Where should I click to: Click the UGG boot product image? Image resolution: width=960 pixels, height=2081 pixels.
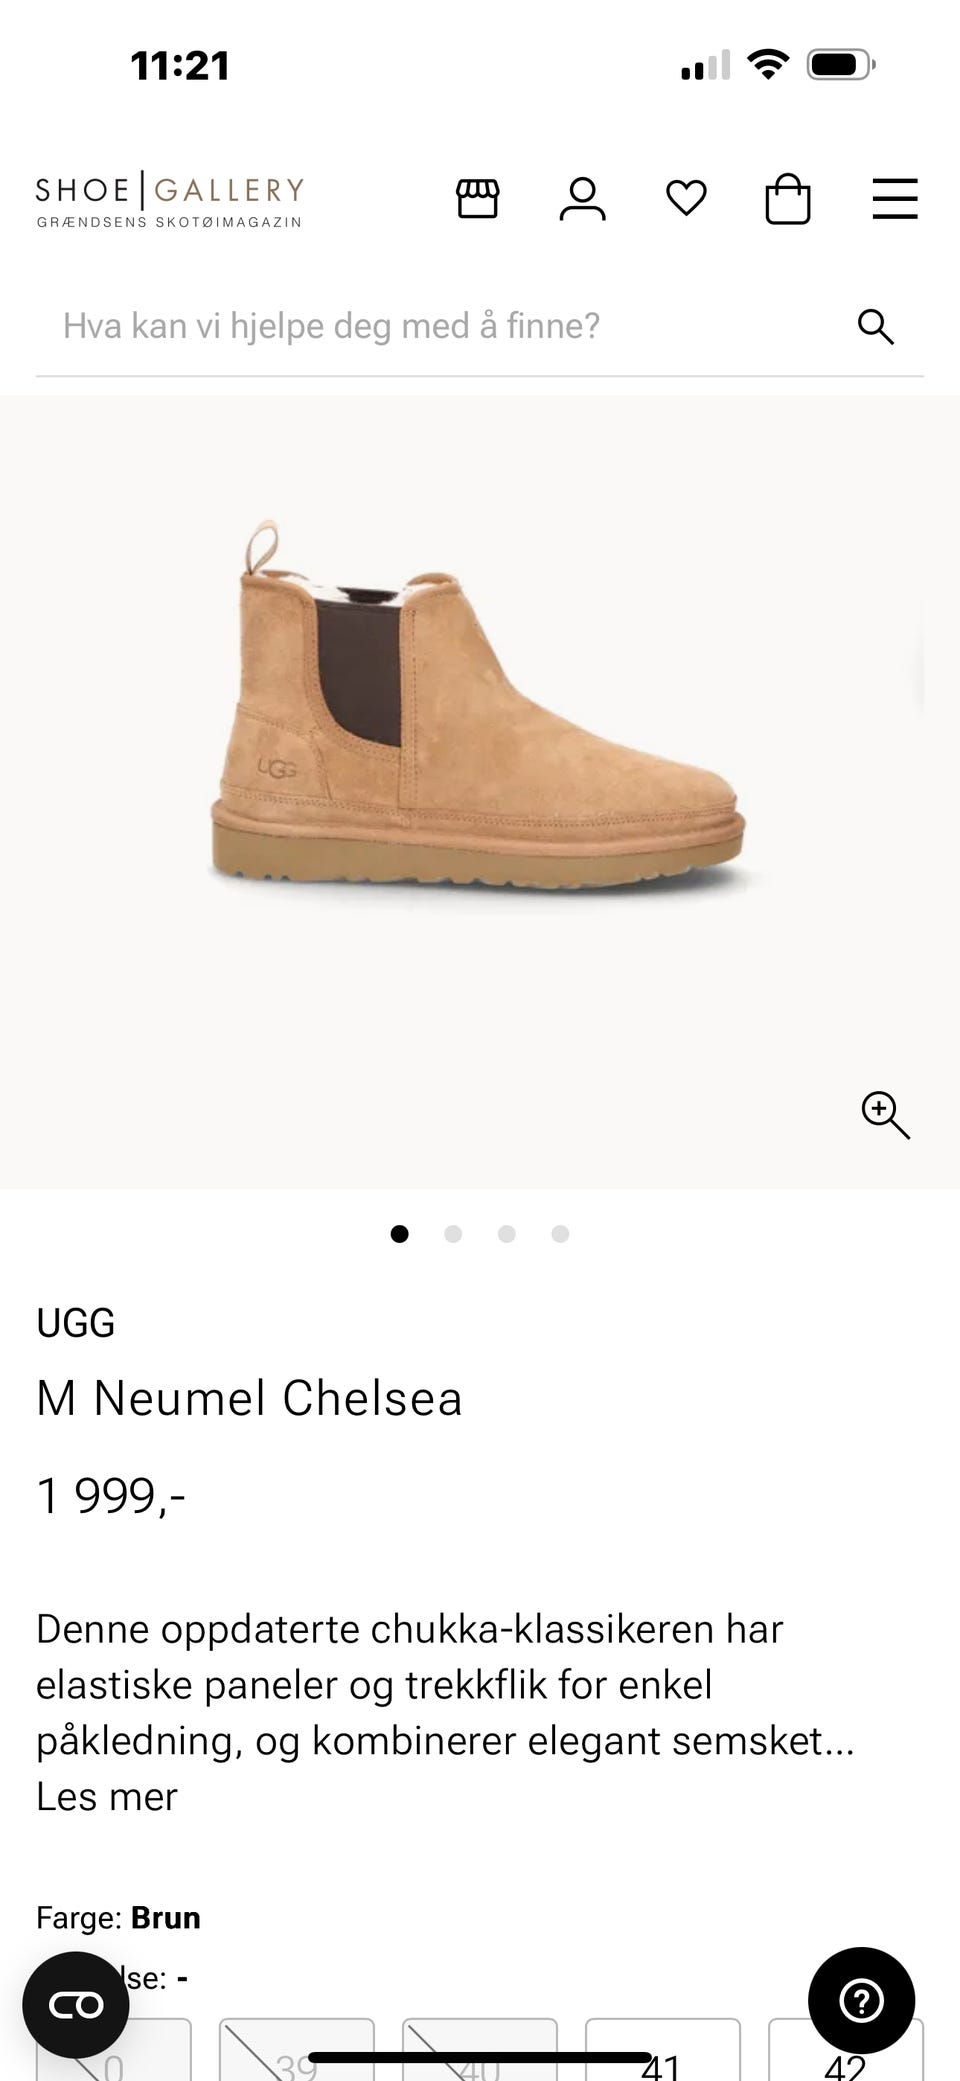(478, 705)
